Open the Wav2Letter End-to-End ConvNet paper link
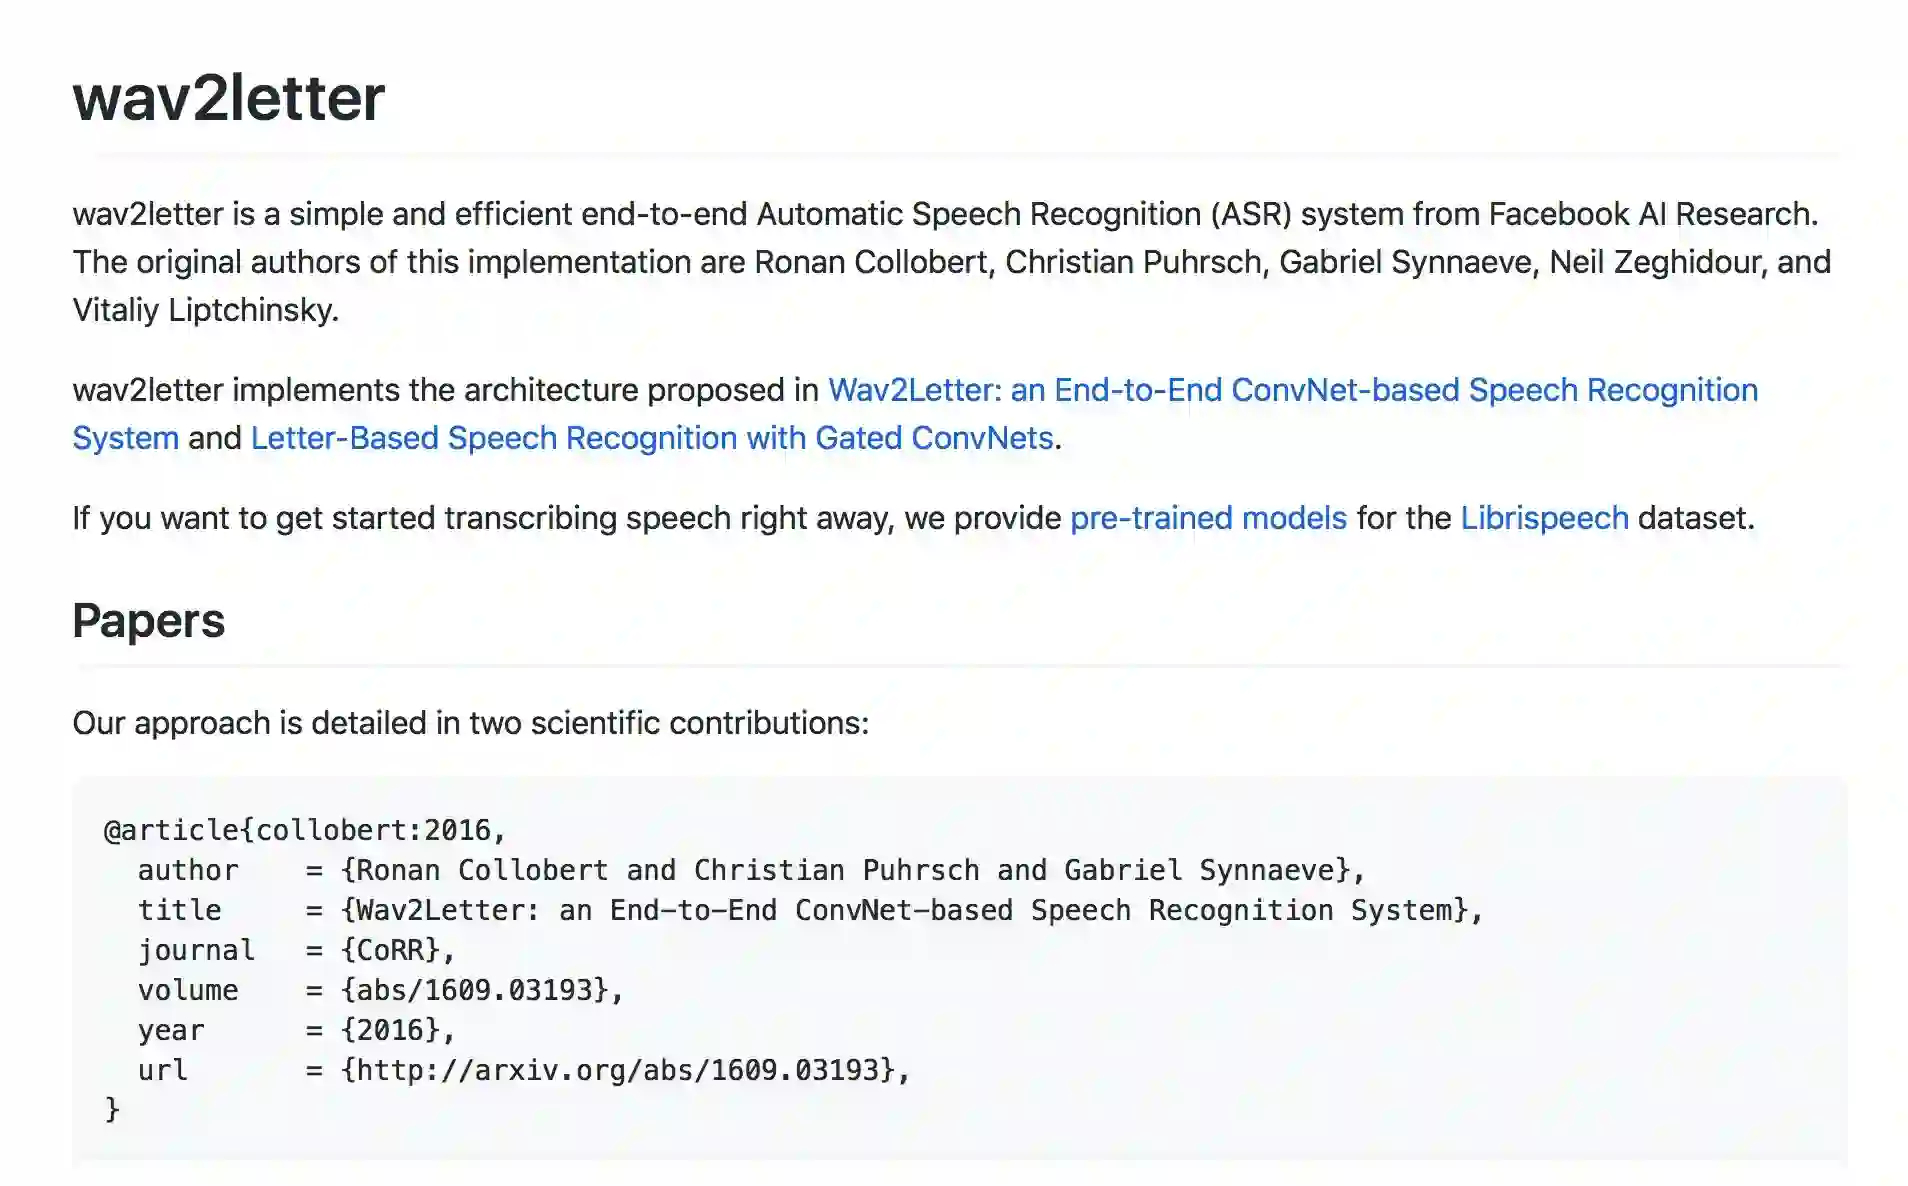Screen dimensions: 1908x1186 pos(1292,390)
